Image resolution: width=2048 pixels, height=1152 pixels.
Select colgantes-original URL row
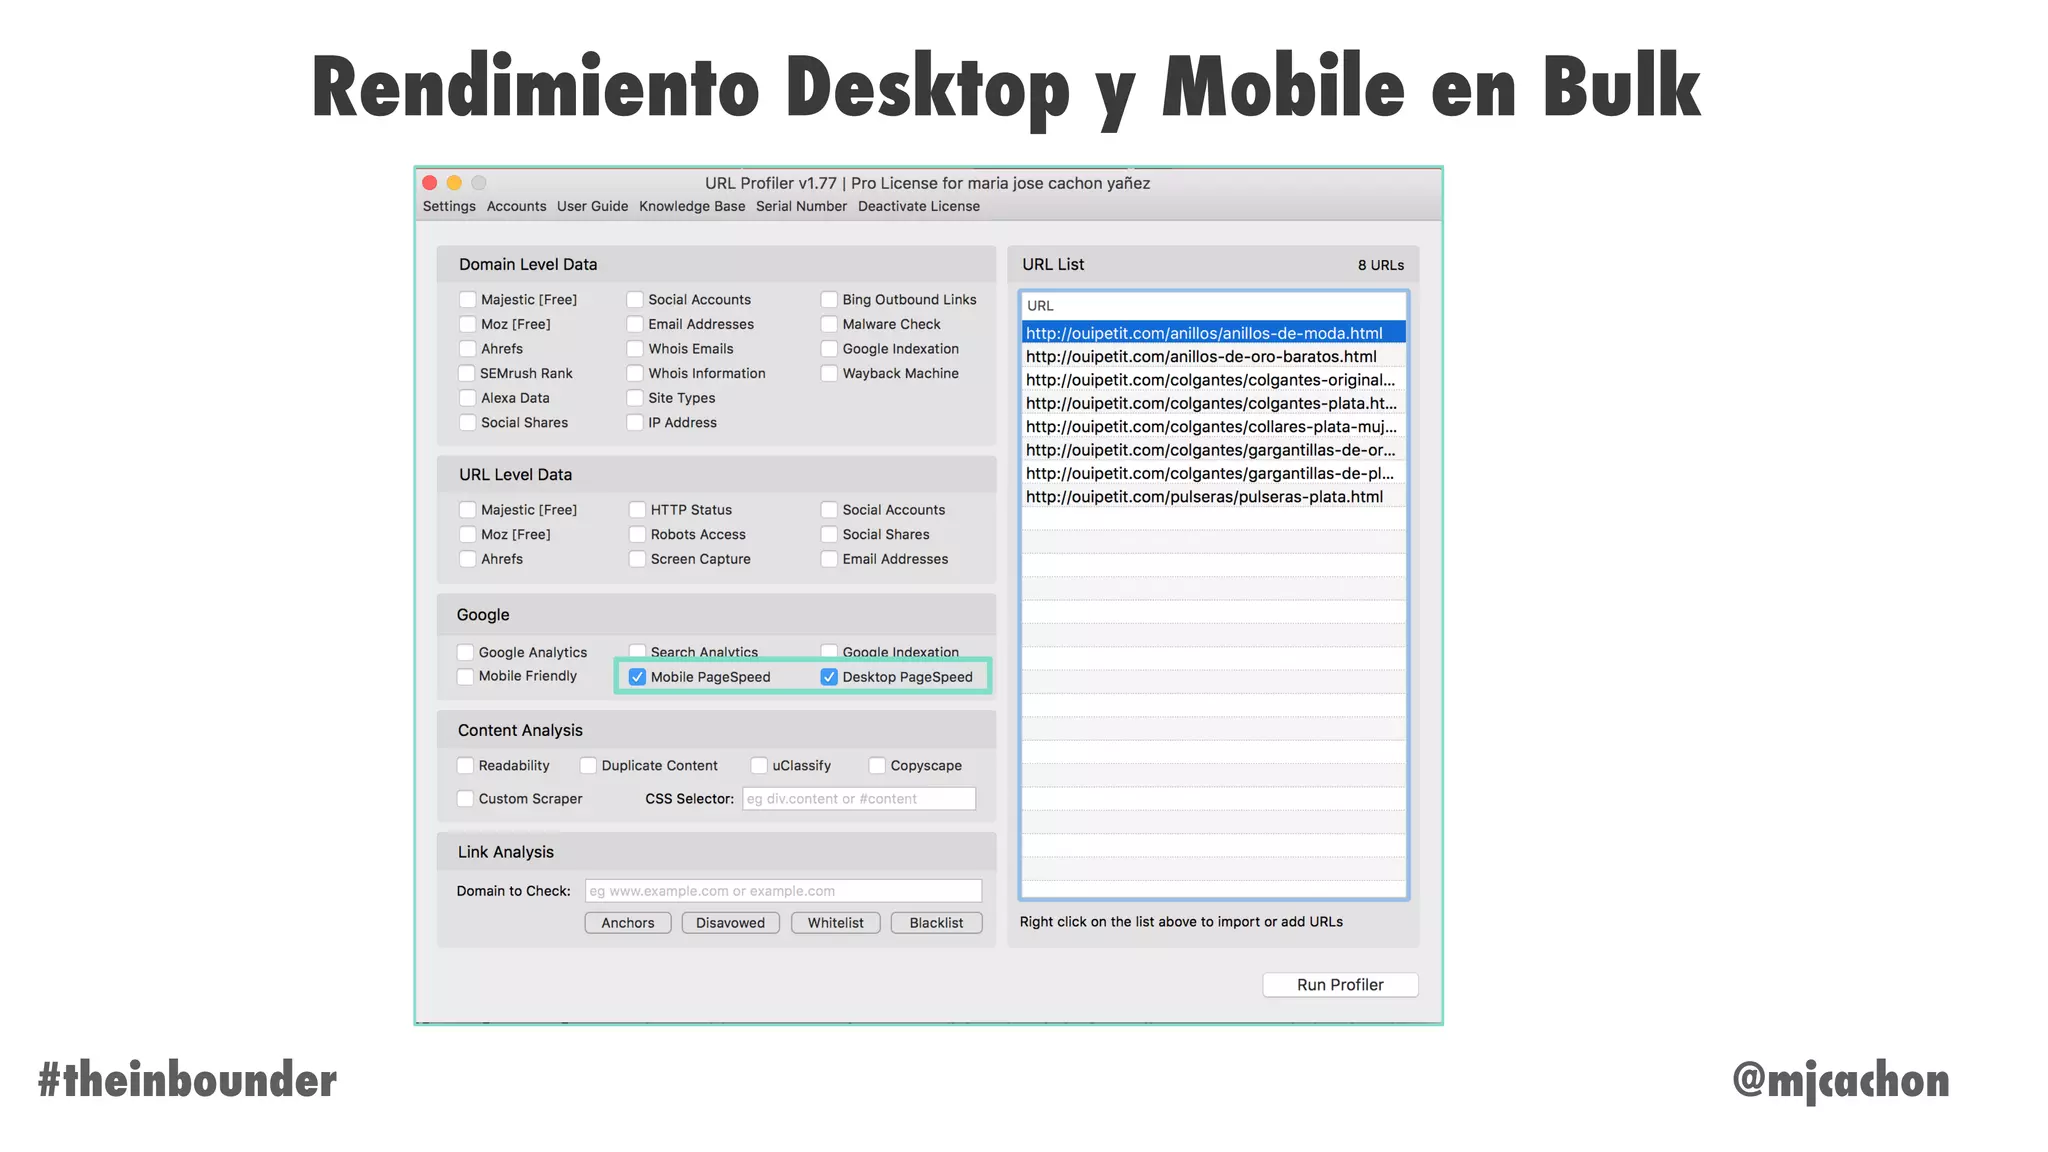click(1213, 380)
